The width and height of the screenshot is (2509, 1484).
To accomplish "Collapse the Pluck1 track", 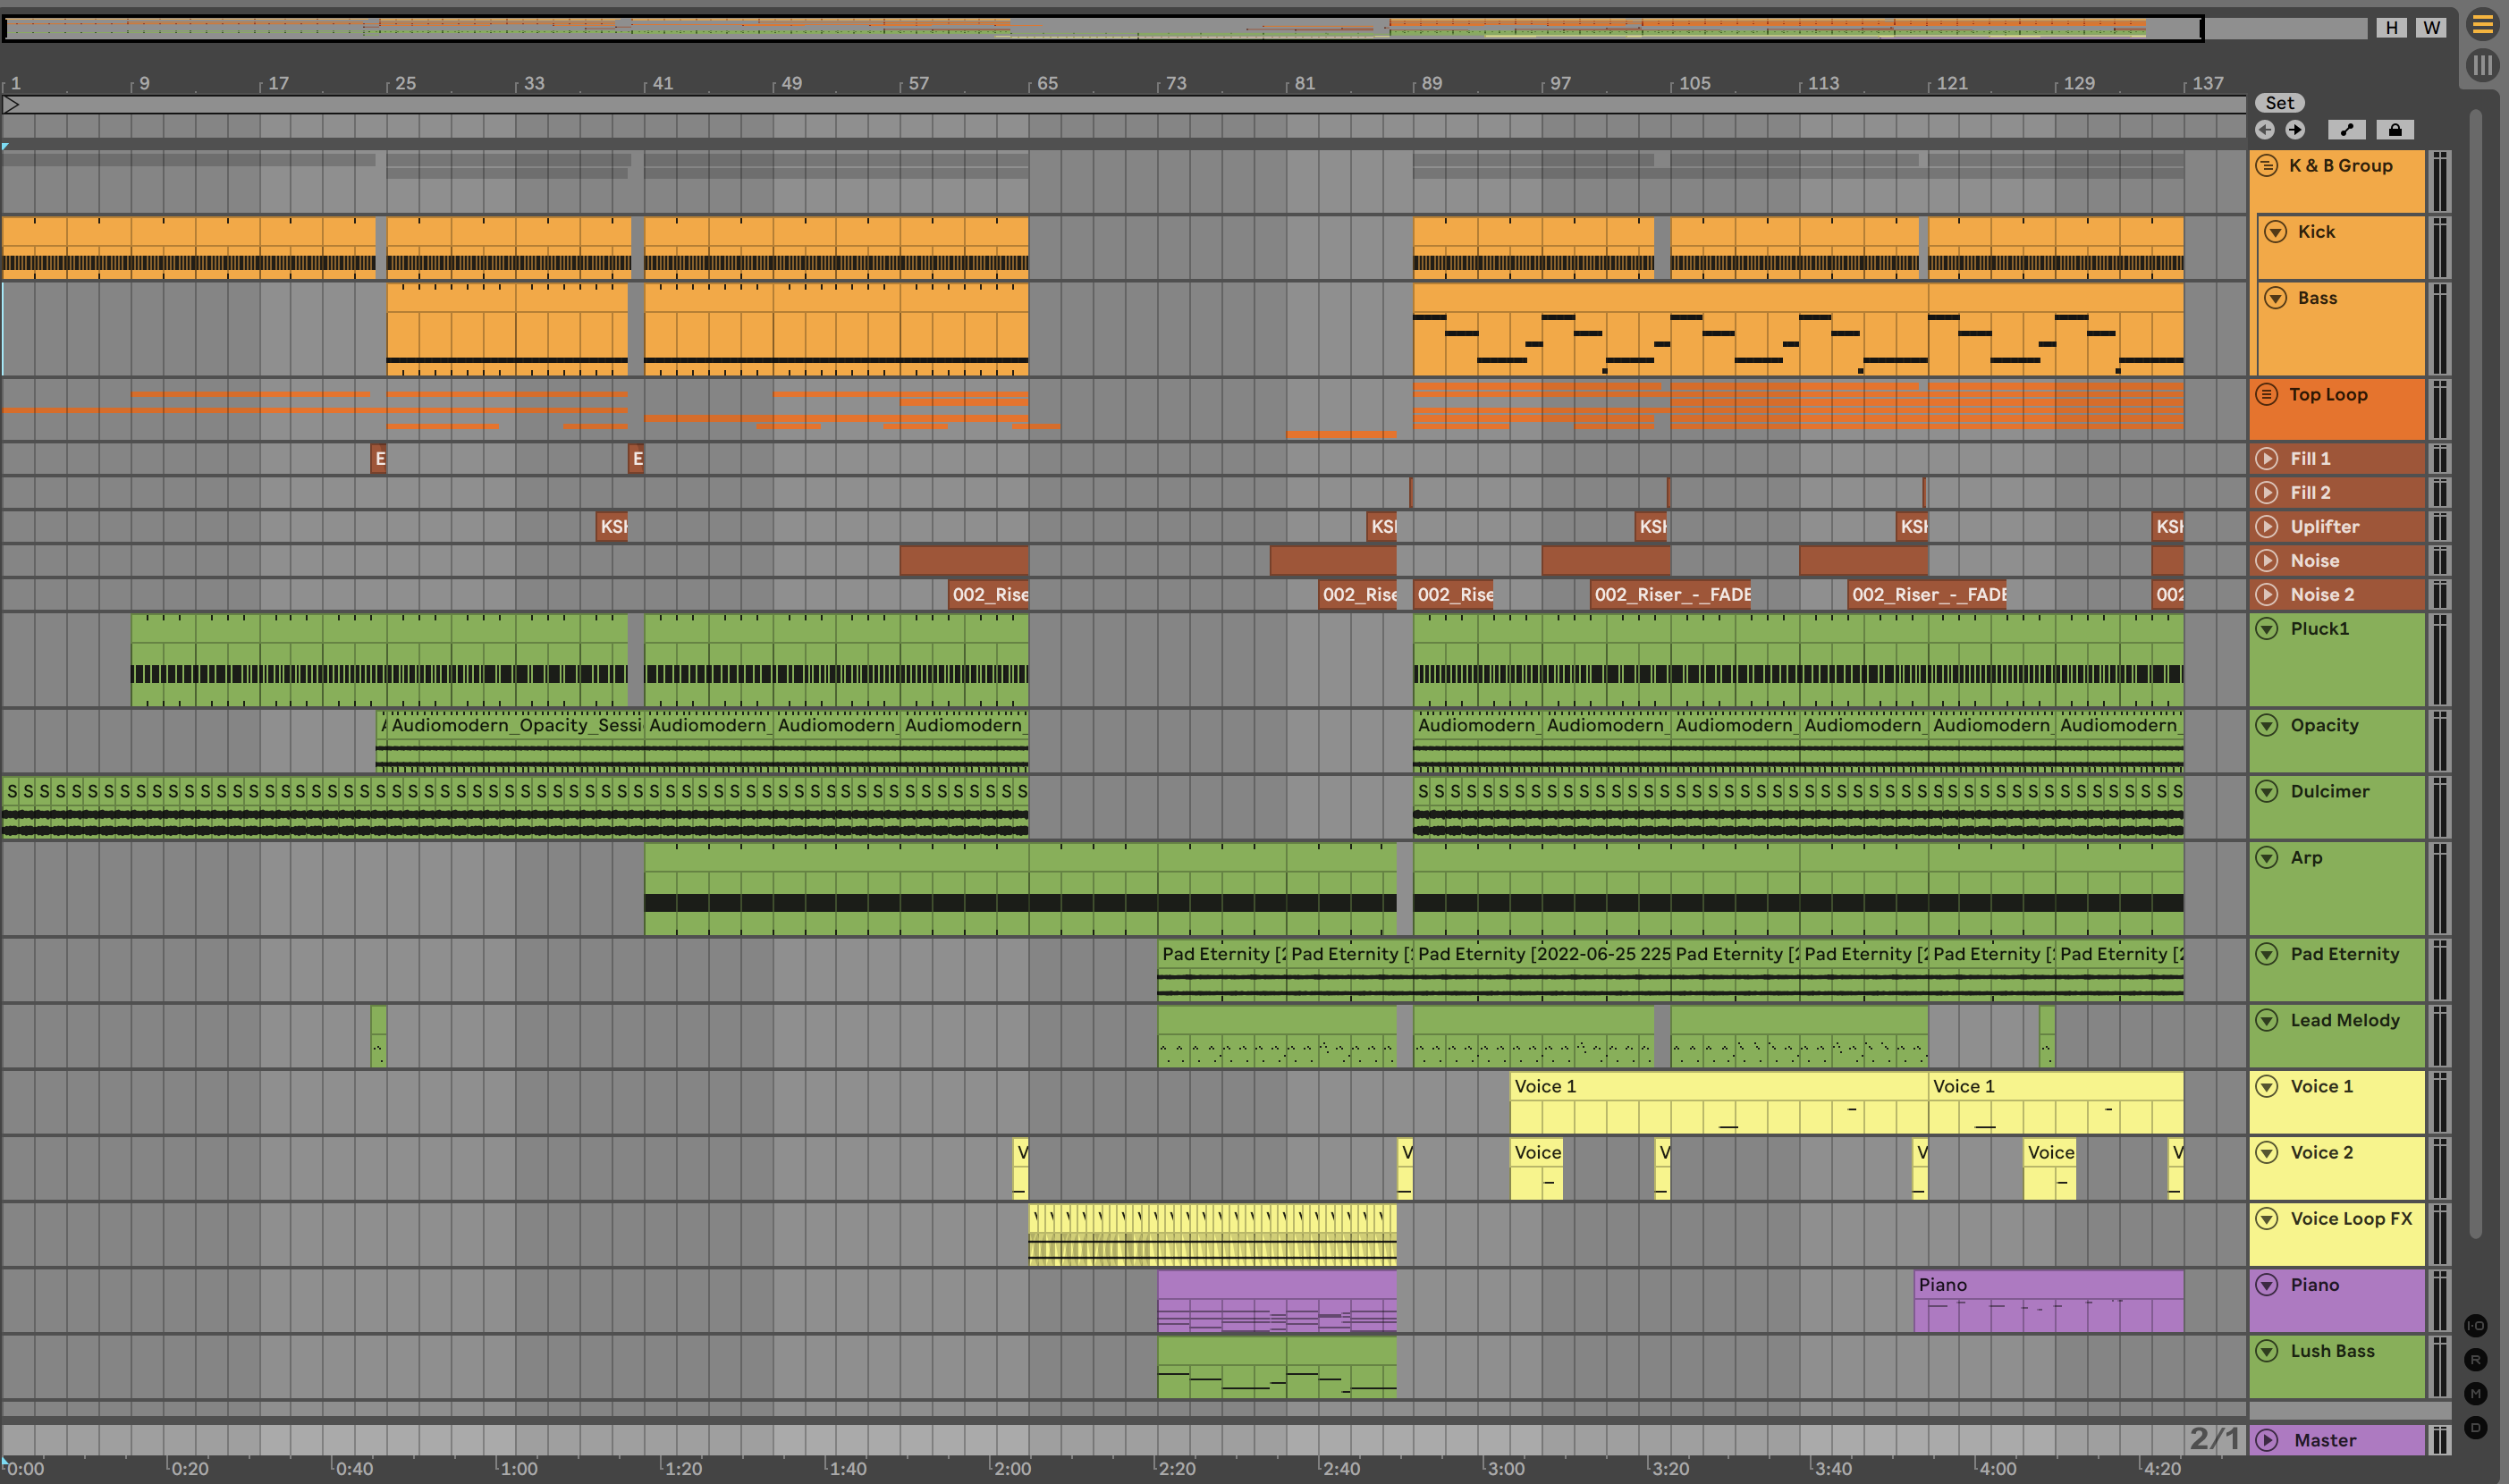I will [x=2267, y=629].
